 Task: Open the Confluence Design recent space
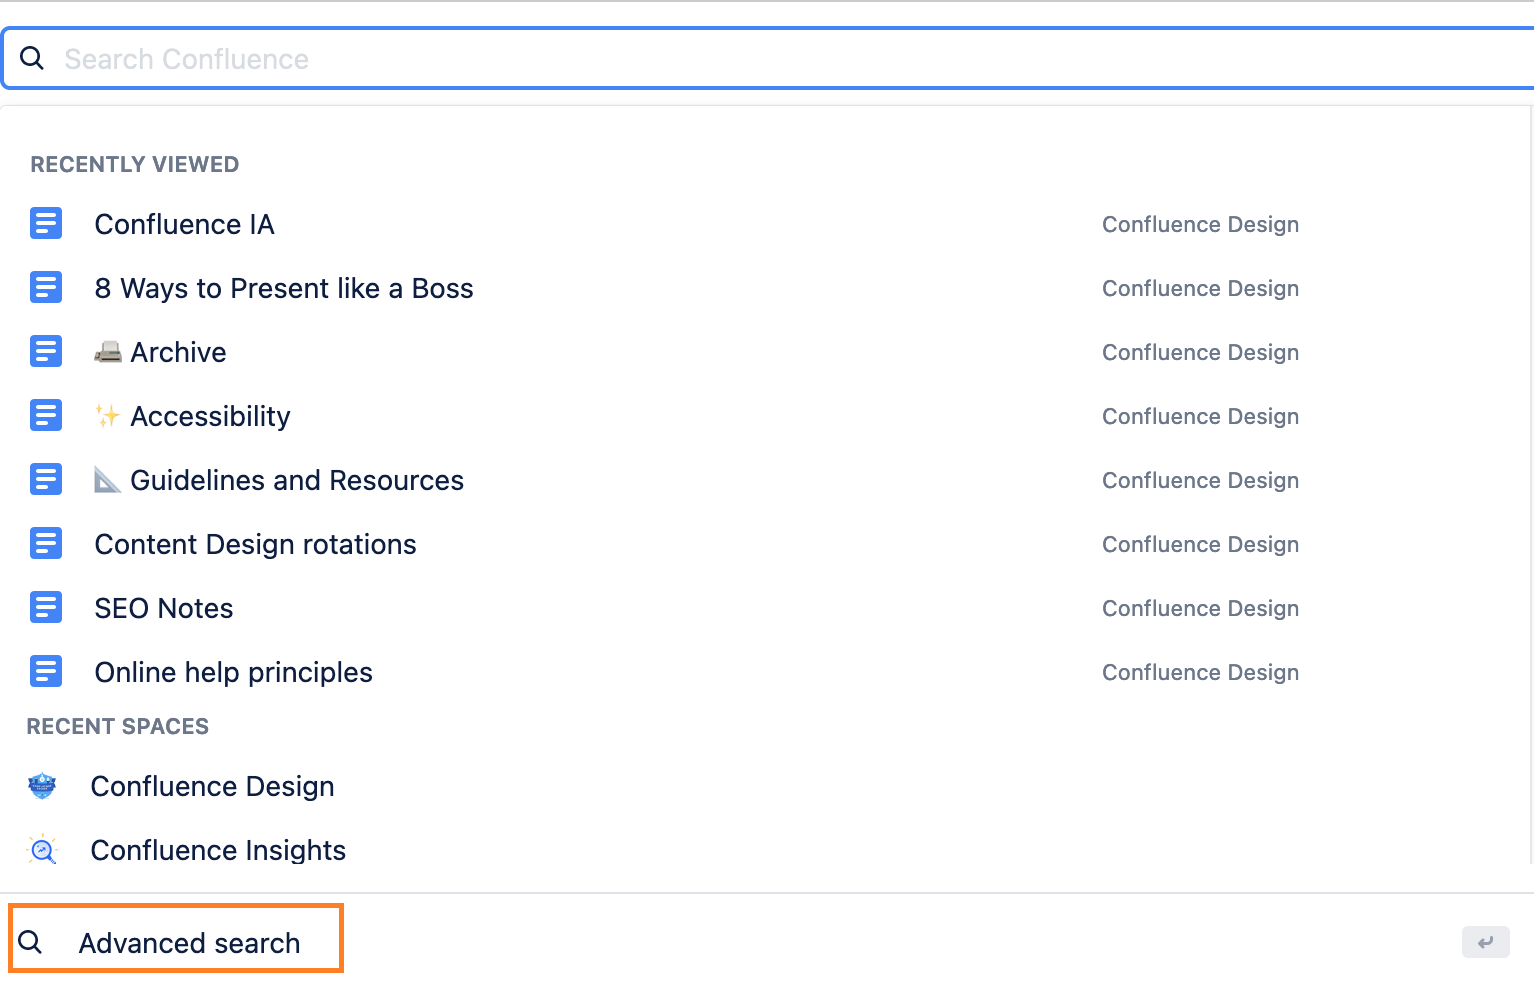(212, 786)
